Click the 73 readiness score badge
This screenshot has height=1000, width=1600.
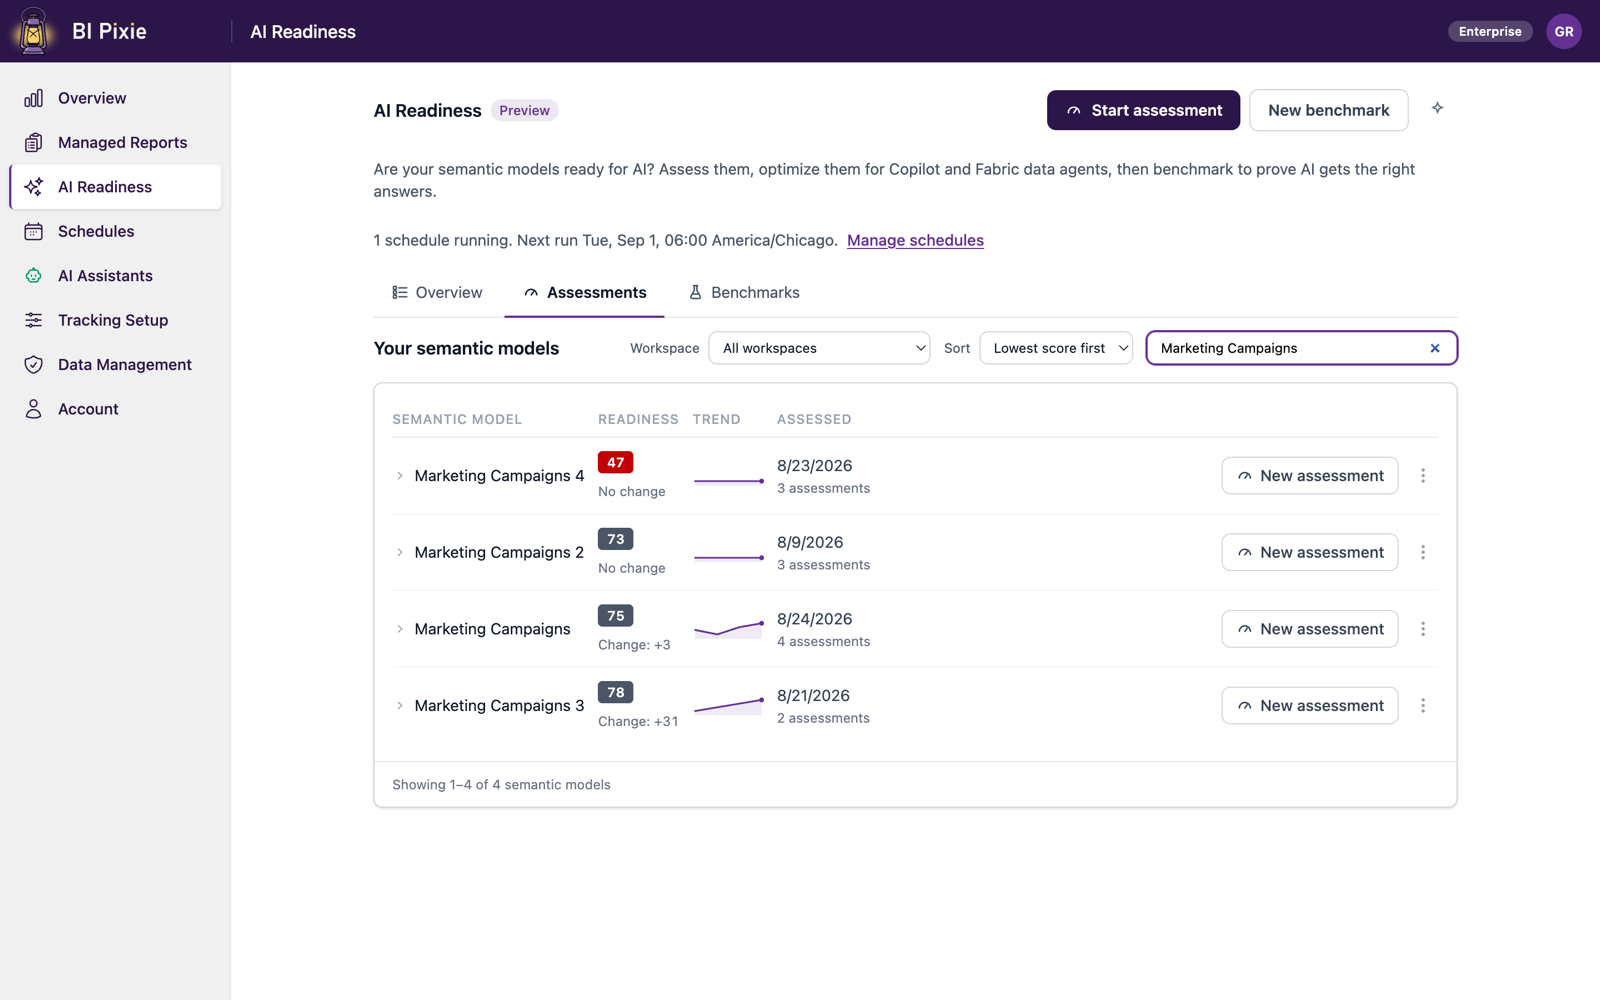[615, 539]
